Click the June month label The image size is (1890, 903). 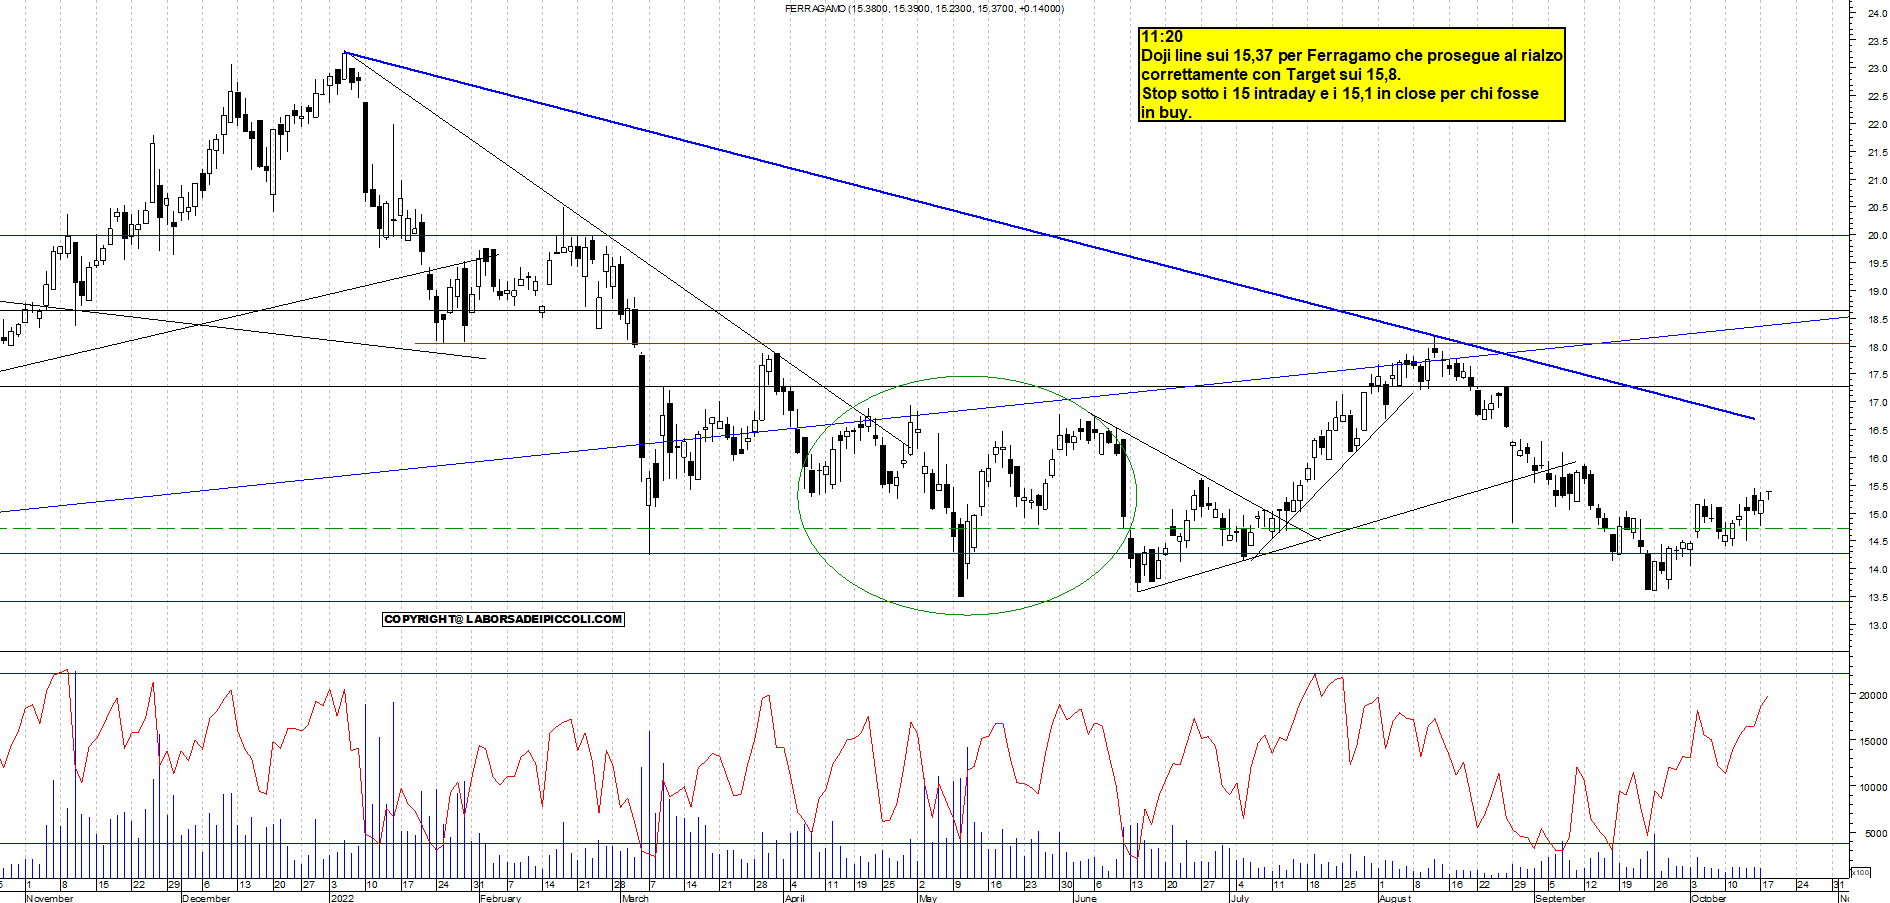1085,898
